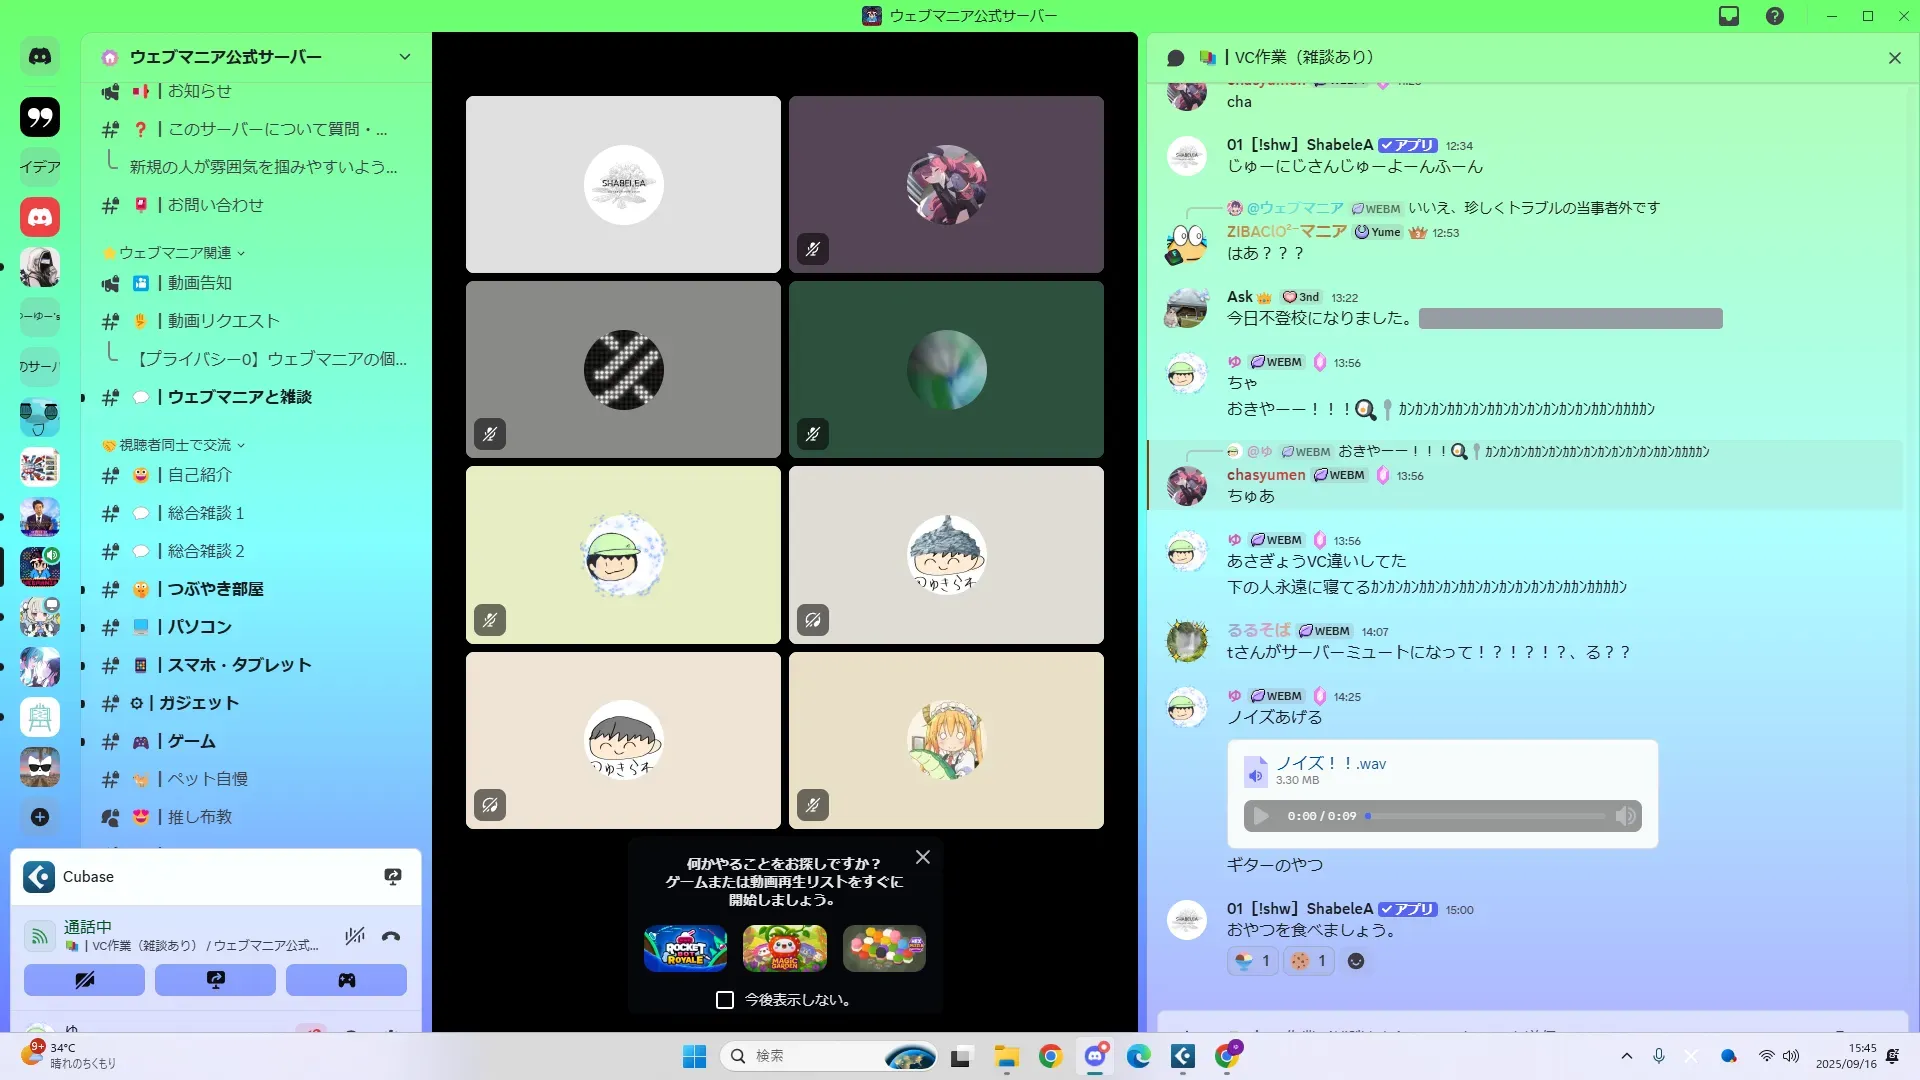Turn on camera from the voice panel
Screen dimensions: 1920x1080
click(x=84, y=980)
